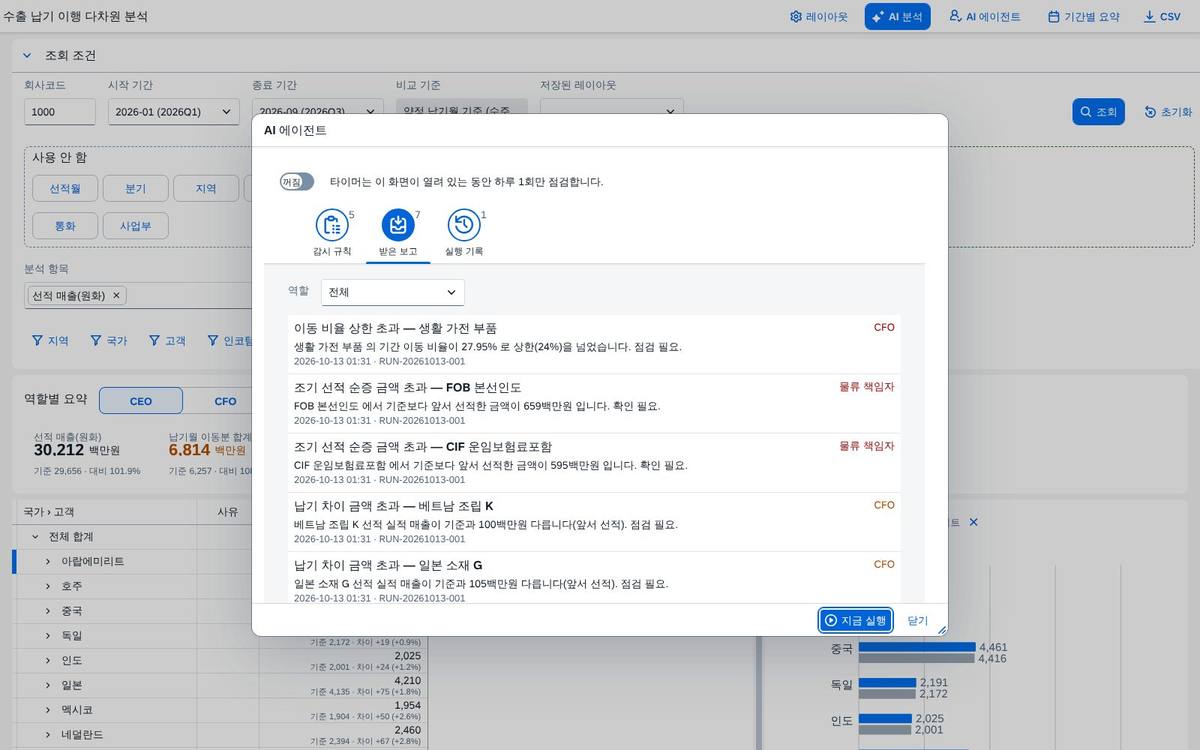Image resolution: width=1200 pixels, height=750 pixels.
Task: Select the 감시 규칙 tab icon
Action: 332,226
